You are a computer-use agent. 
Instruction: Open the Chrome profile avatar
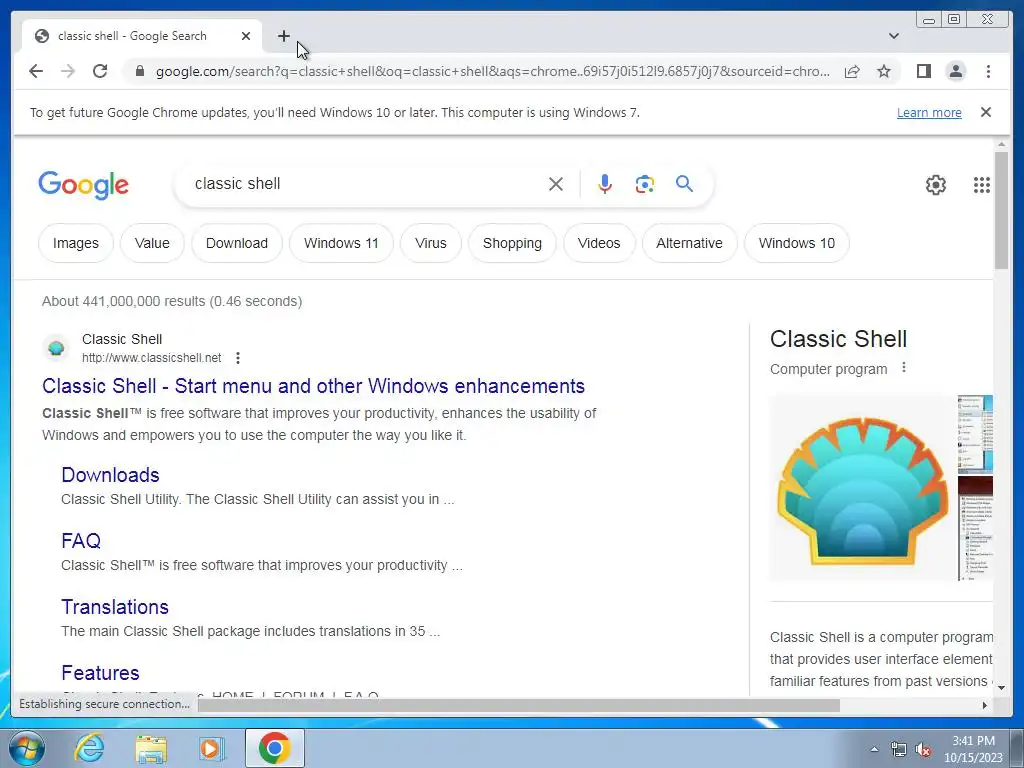pos(955,71)
